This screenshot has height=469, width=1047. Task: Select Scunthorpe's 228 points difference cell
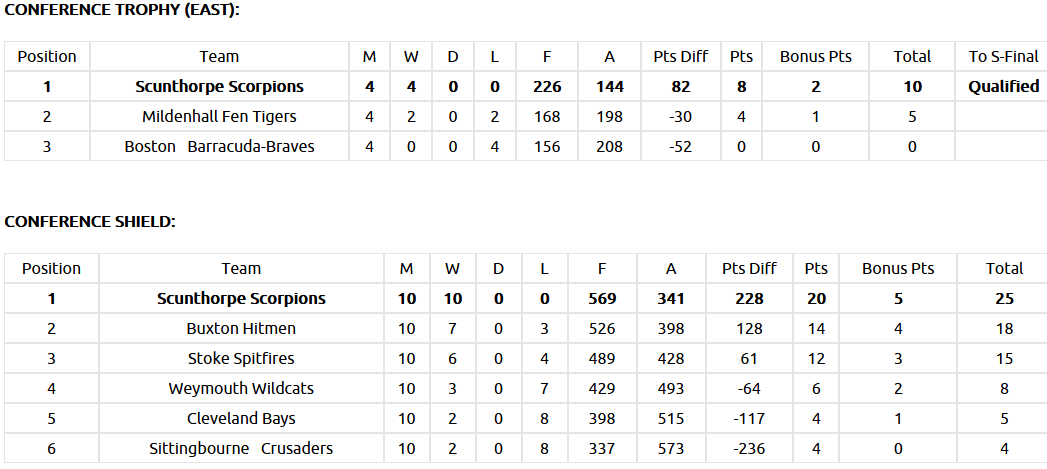(749, 298)
